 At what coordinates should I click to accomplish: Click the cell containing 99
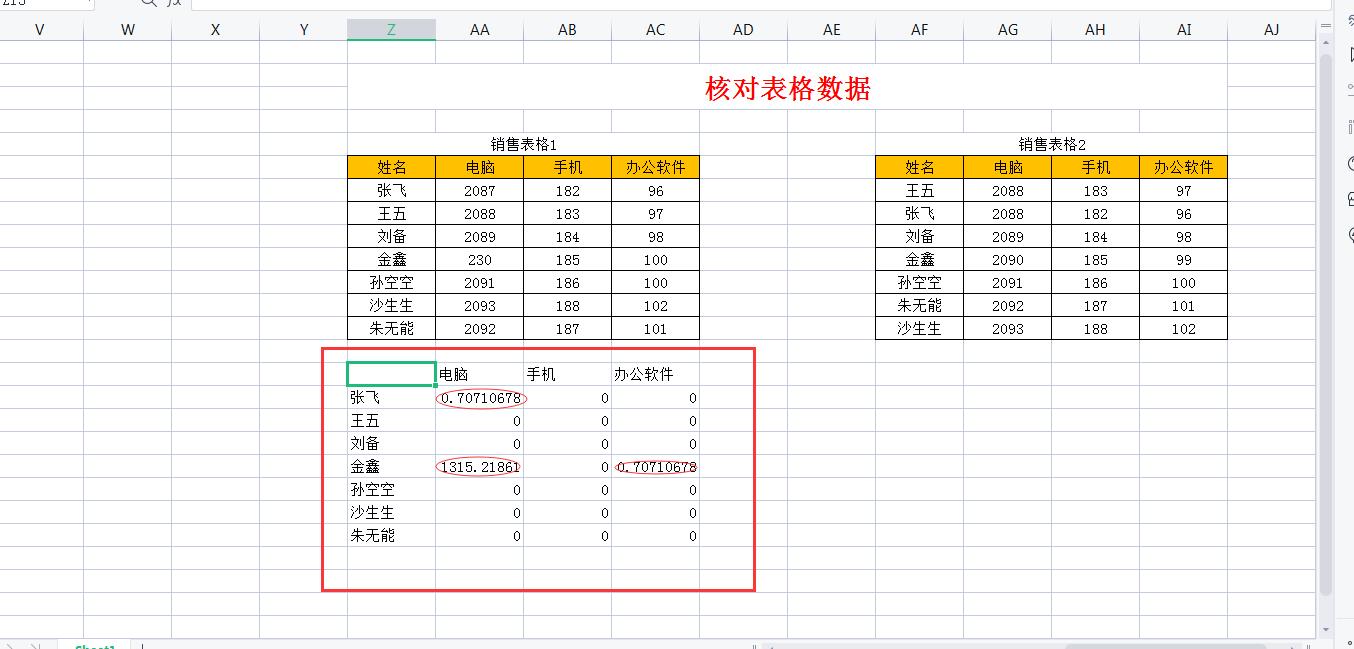[x=1184, y=259]
